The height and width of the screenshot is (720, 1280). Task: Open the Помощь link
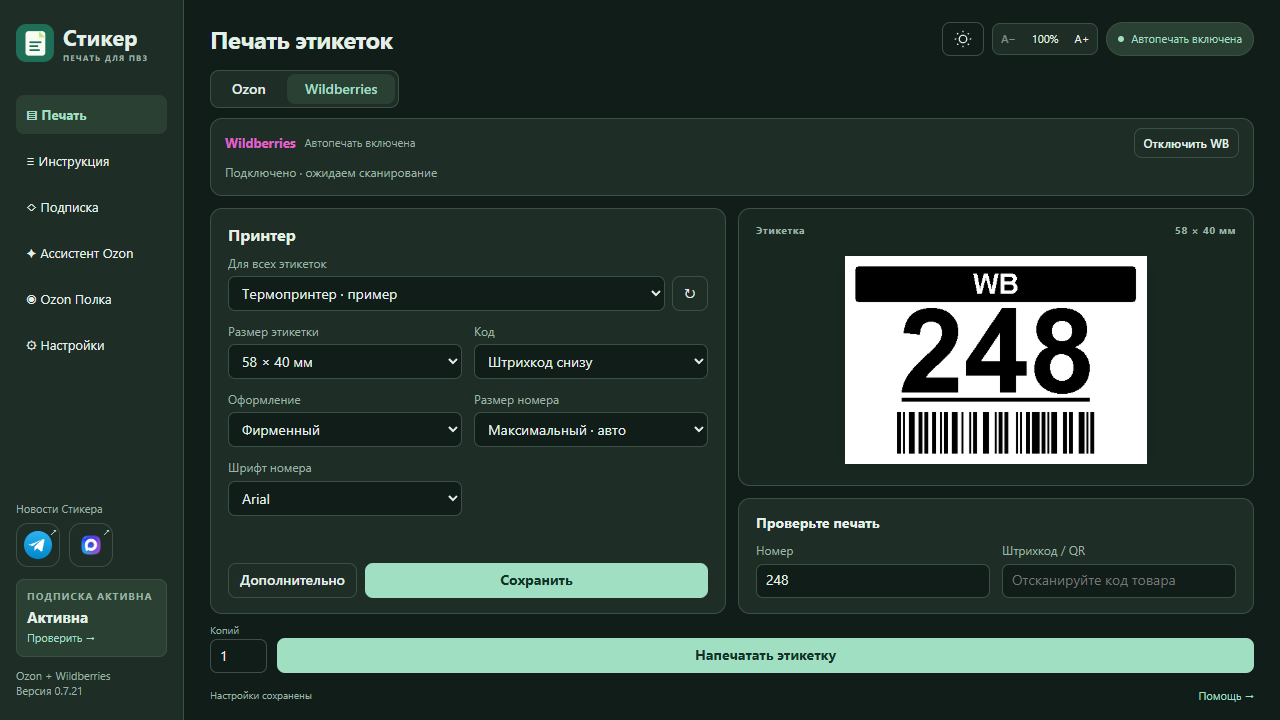click(1226, 696)
